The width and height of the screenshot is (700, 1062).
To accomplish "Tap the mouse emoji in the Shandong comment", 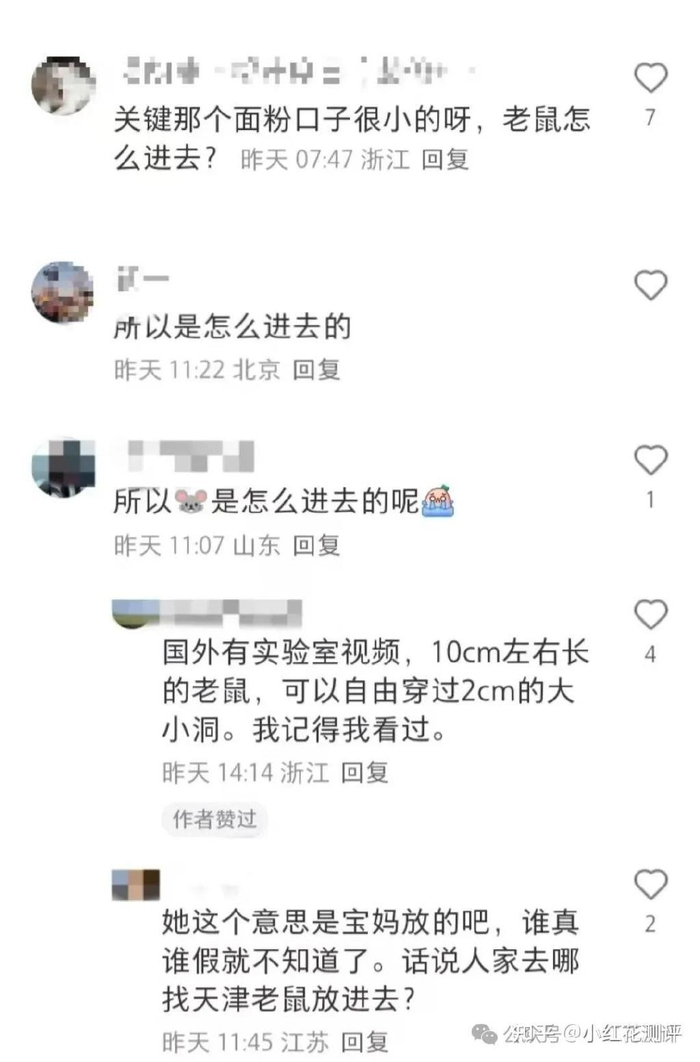I will pos(191,501).
